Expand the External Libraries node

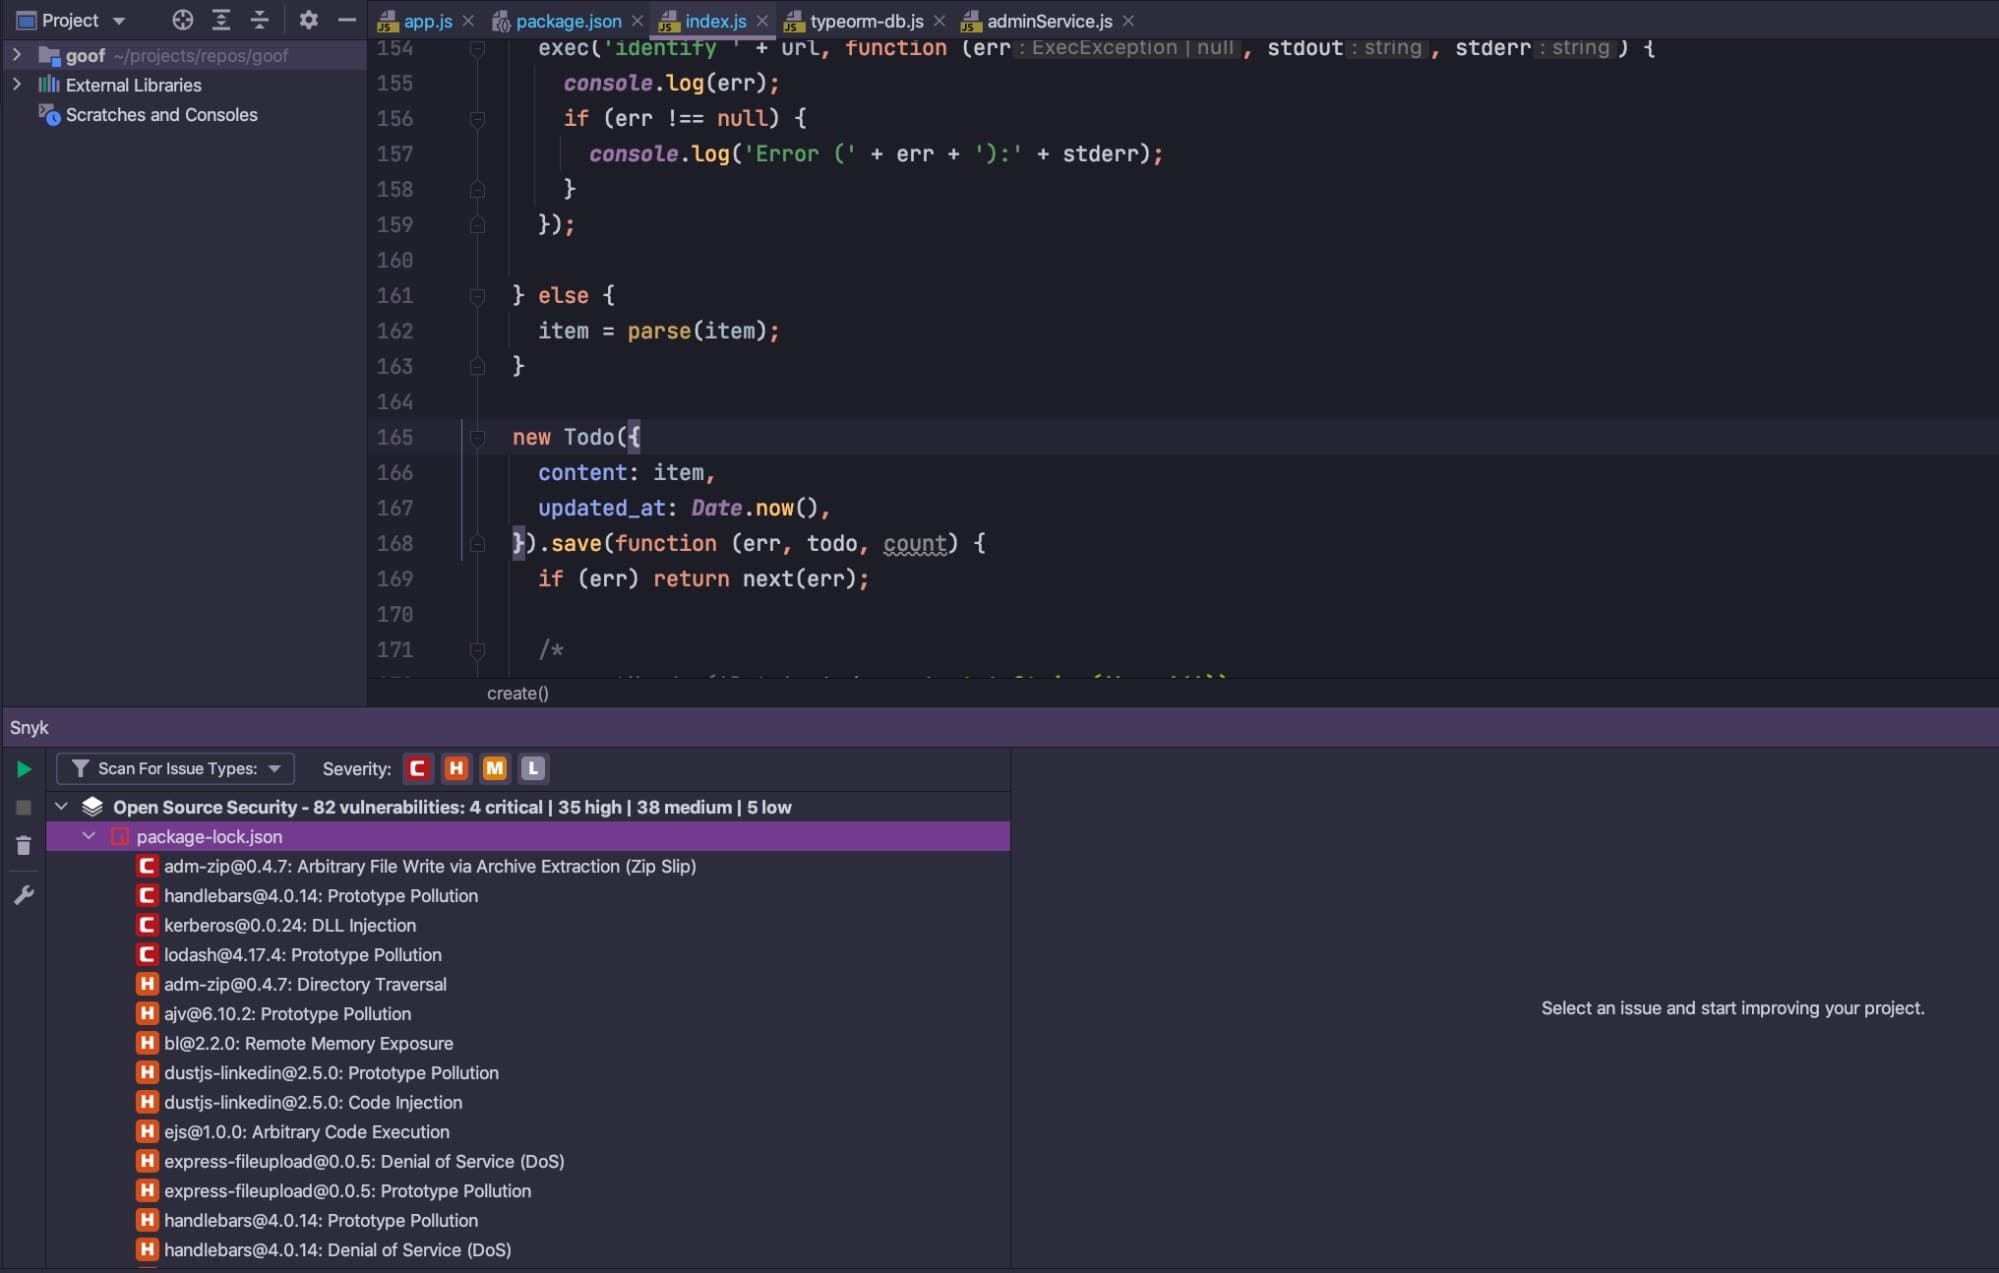pyautogui.click(x=18, y=85)
